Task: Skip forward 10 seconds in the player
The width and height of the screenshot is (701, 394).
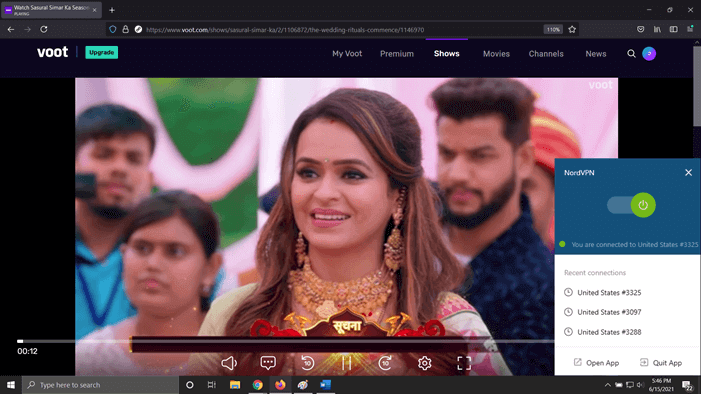Action: coord(385,363)
